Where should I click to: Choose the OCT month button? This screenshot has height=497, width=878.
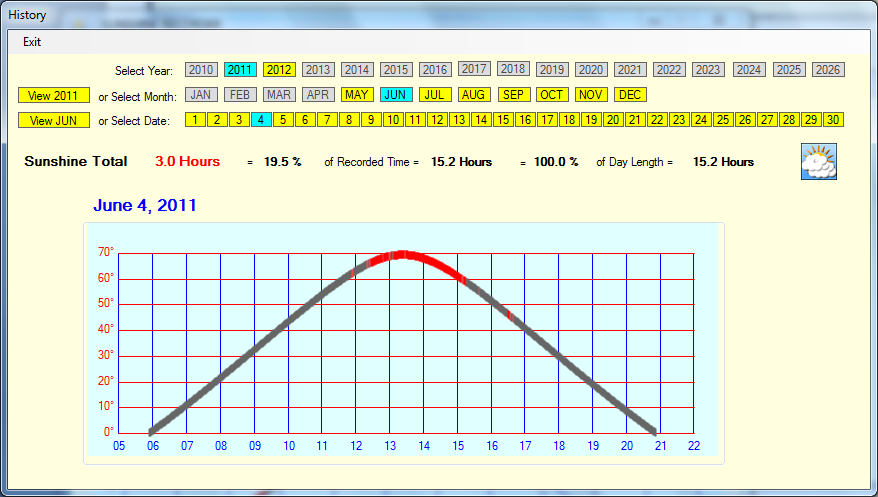tap(552, 95)
